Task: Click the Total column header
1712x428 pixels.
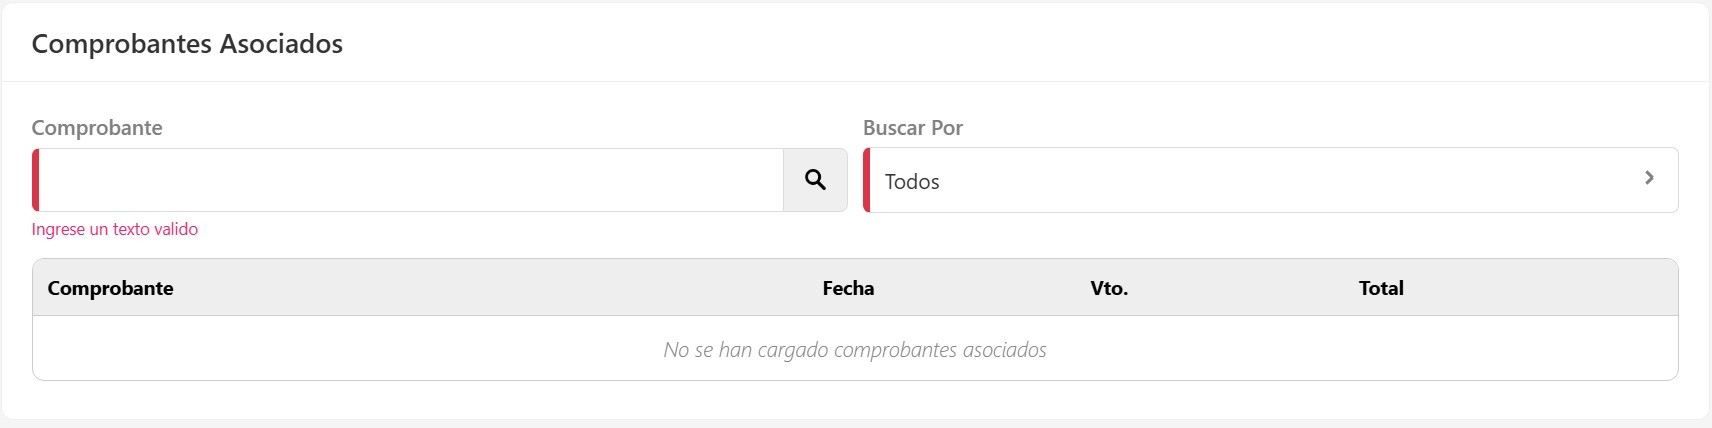Action: click(1381, 288)
